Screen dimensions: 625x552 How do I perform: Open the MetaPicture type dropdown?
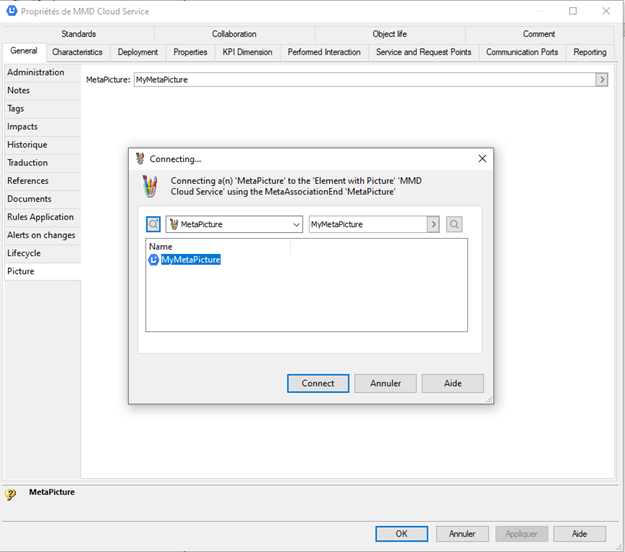[296, 225]
